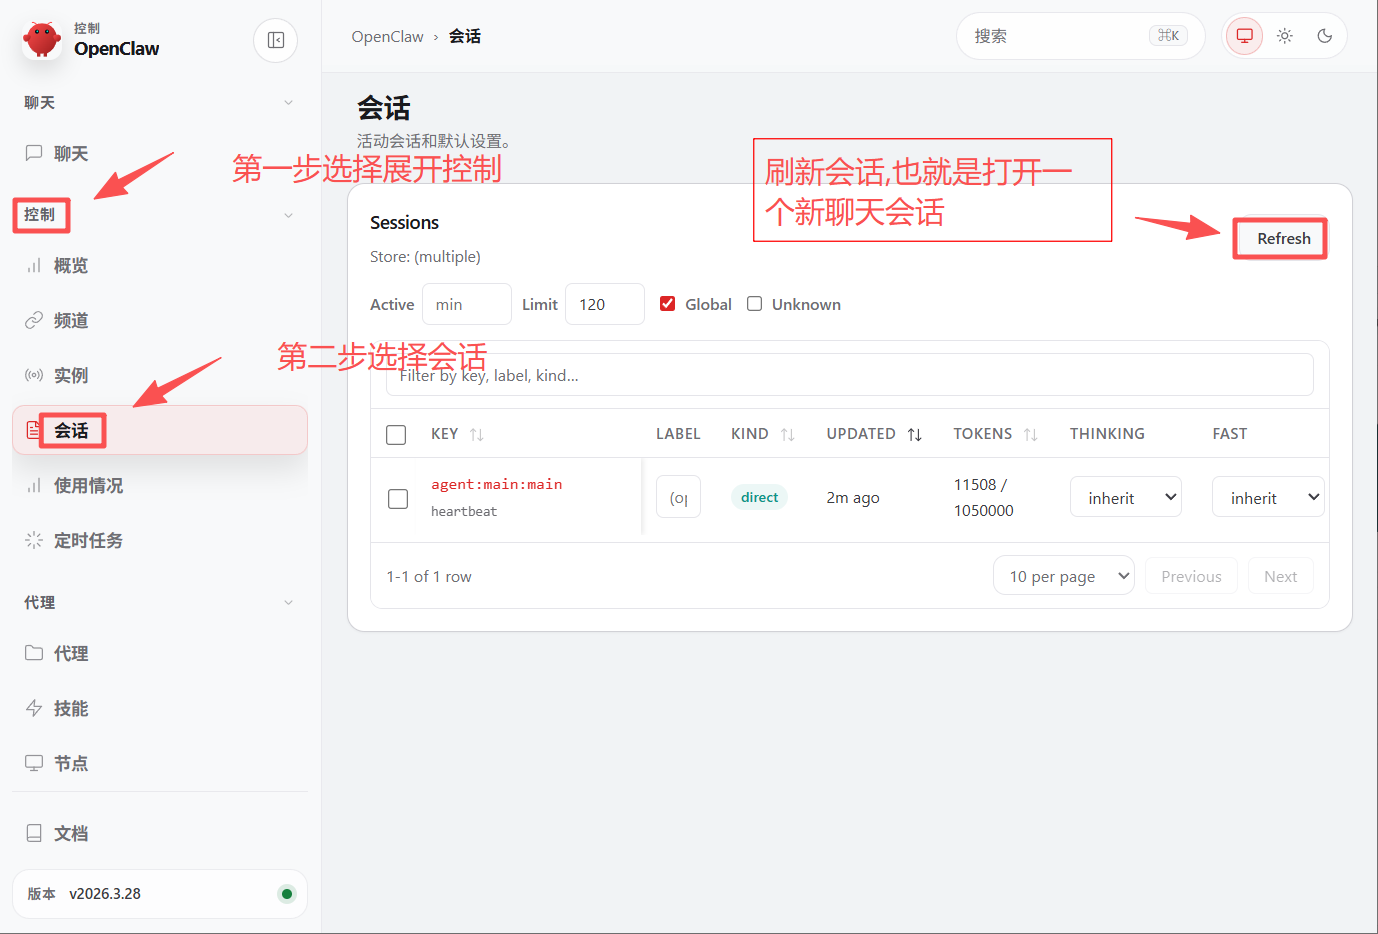1378x934 pixels.
Task: Open 聊天 chat page in sidebar
Action: (x=70, y=153)
